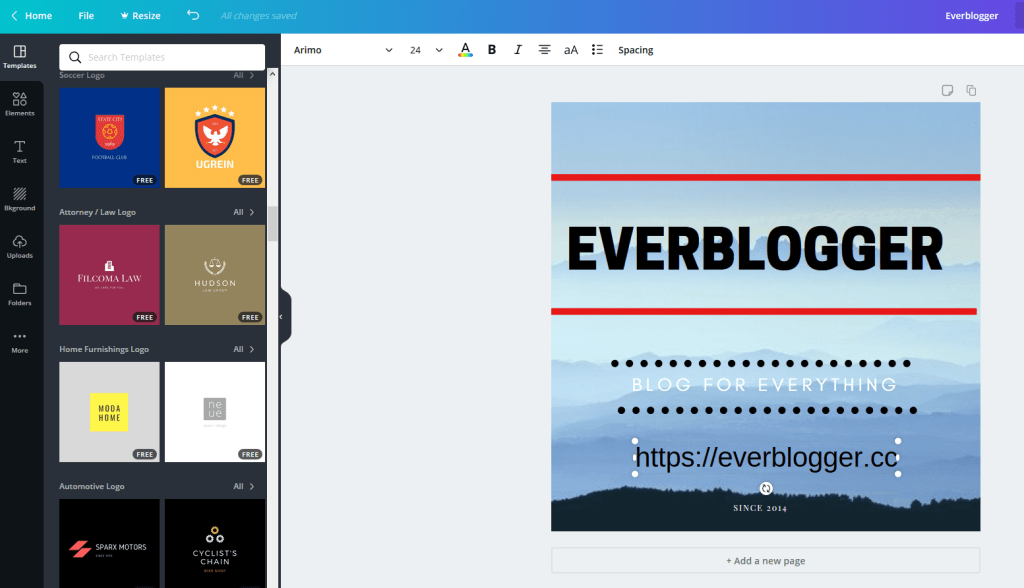This screenshot has height=588, width=1024.
Task: Select the upper dotted line element
Action: (761, 363)
